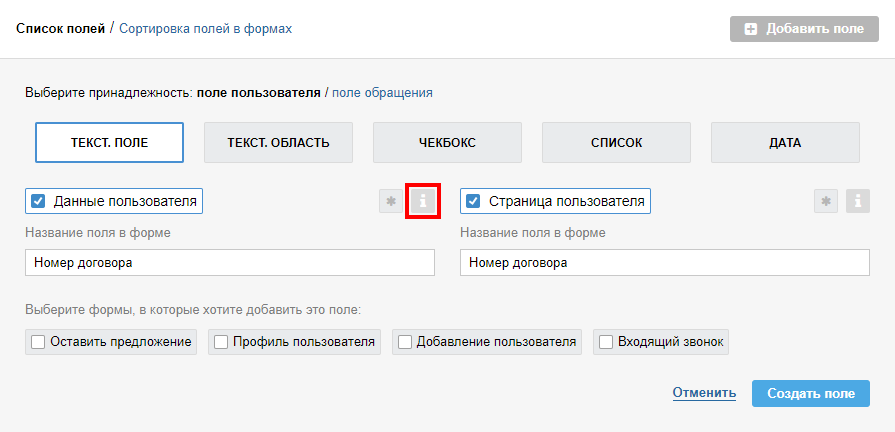This screenshot has height=432, width=895.
Task: Select the ДАТА field type
Action: point(785,143)
